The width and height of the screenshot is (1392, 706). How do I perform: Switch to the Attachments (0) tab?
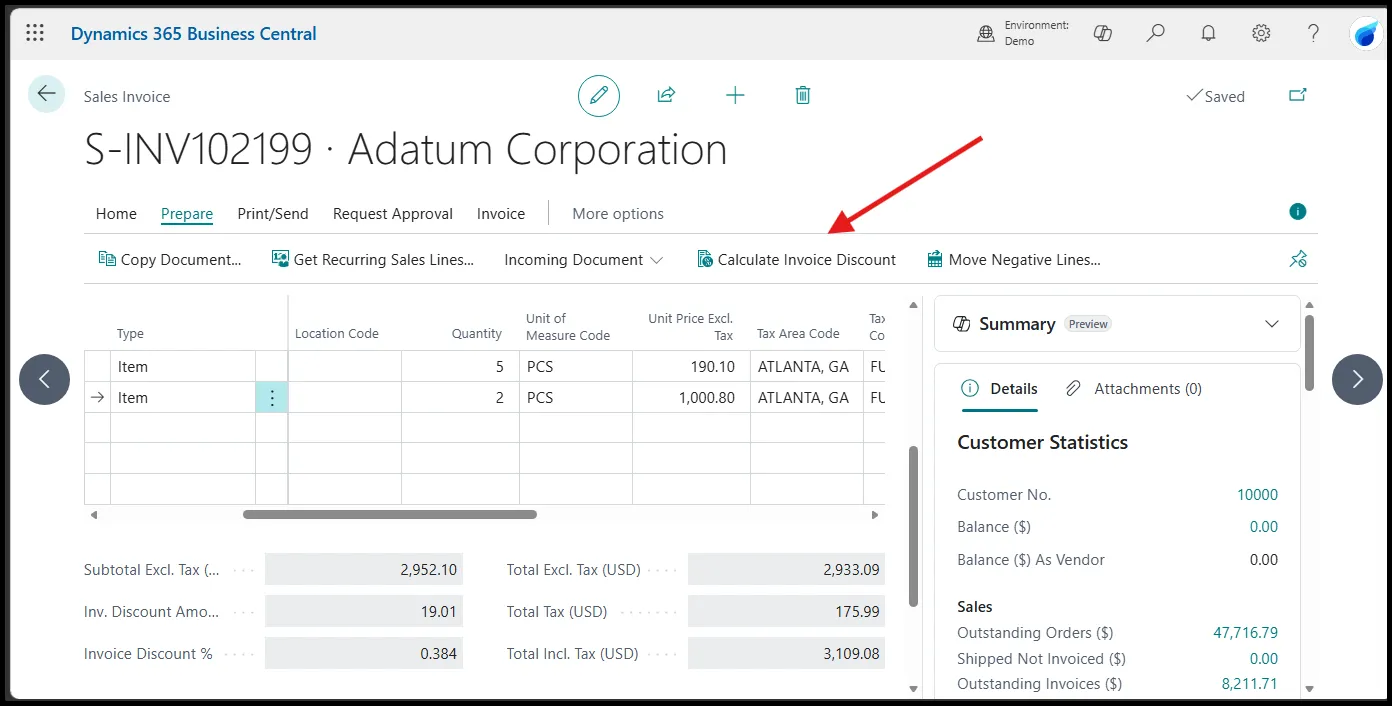pos(1134,389)
